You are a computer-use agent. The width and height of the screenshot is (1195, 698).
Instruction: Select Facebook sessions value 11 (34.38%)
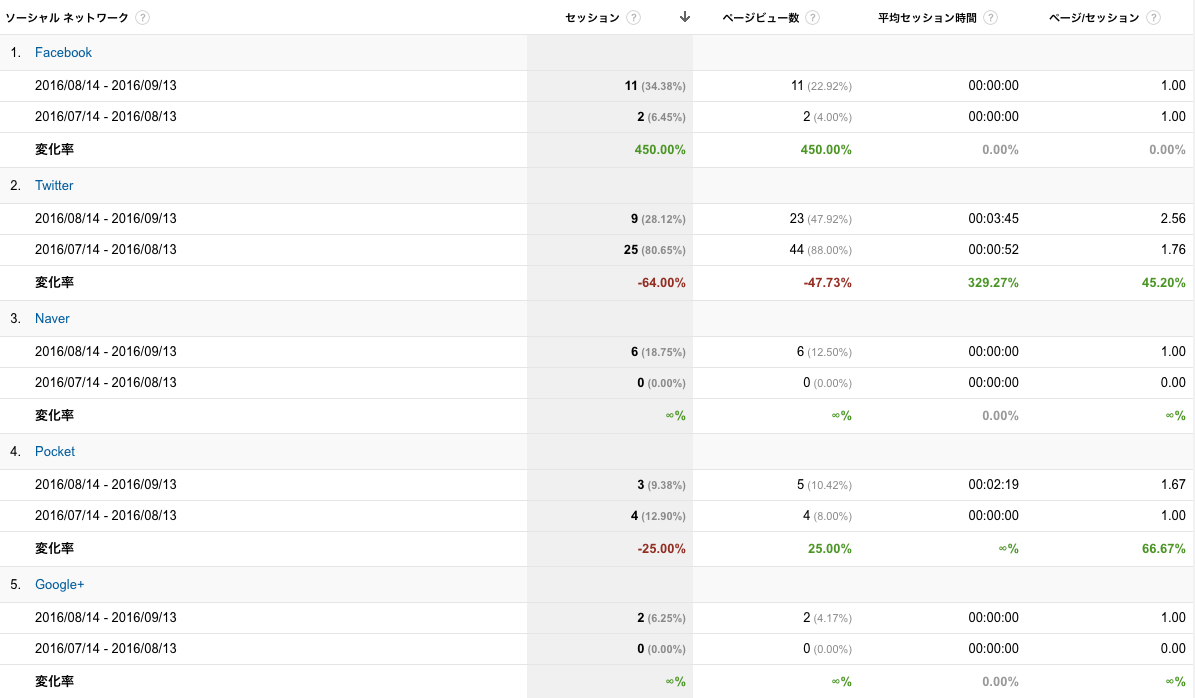tap(655, 86)
